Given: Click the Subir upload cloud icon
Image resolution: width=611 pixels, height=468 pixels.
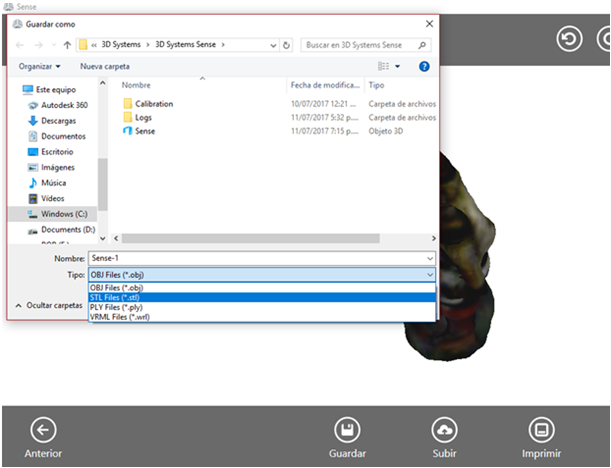Looking at the screenshot, I should 444,430.
